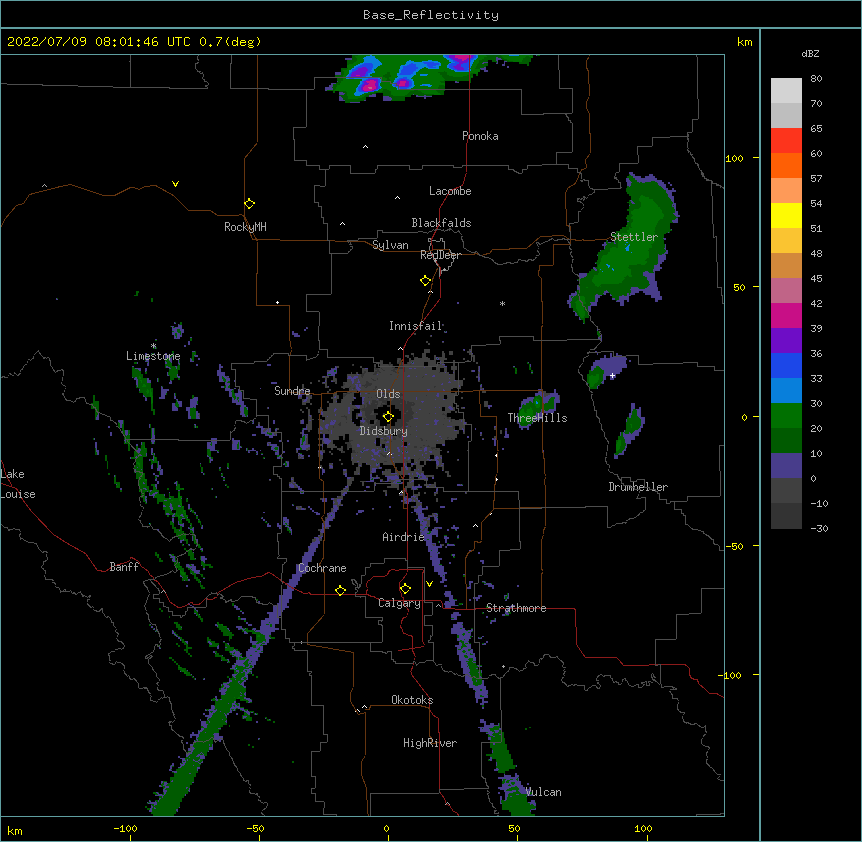Pick the light blue 30-33 dBZ legend swatch

pyautogui.click(x=786, y=390)
